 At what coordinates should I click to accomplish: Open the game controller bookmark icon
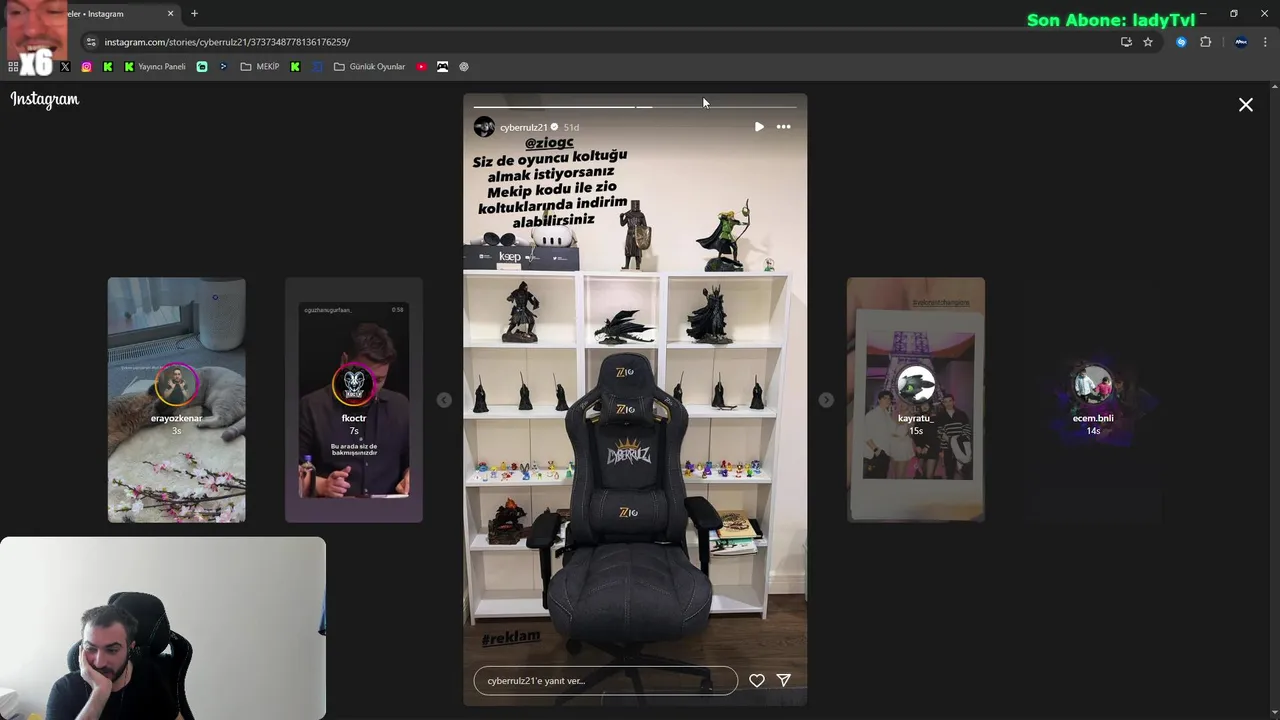[x=443, y=67]
